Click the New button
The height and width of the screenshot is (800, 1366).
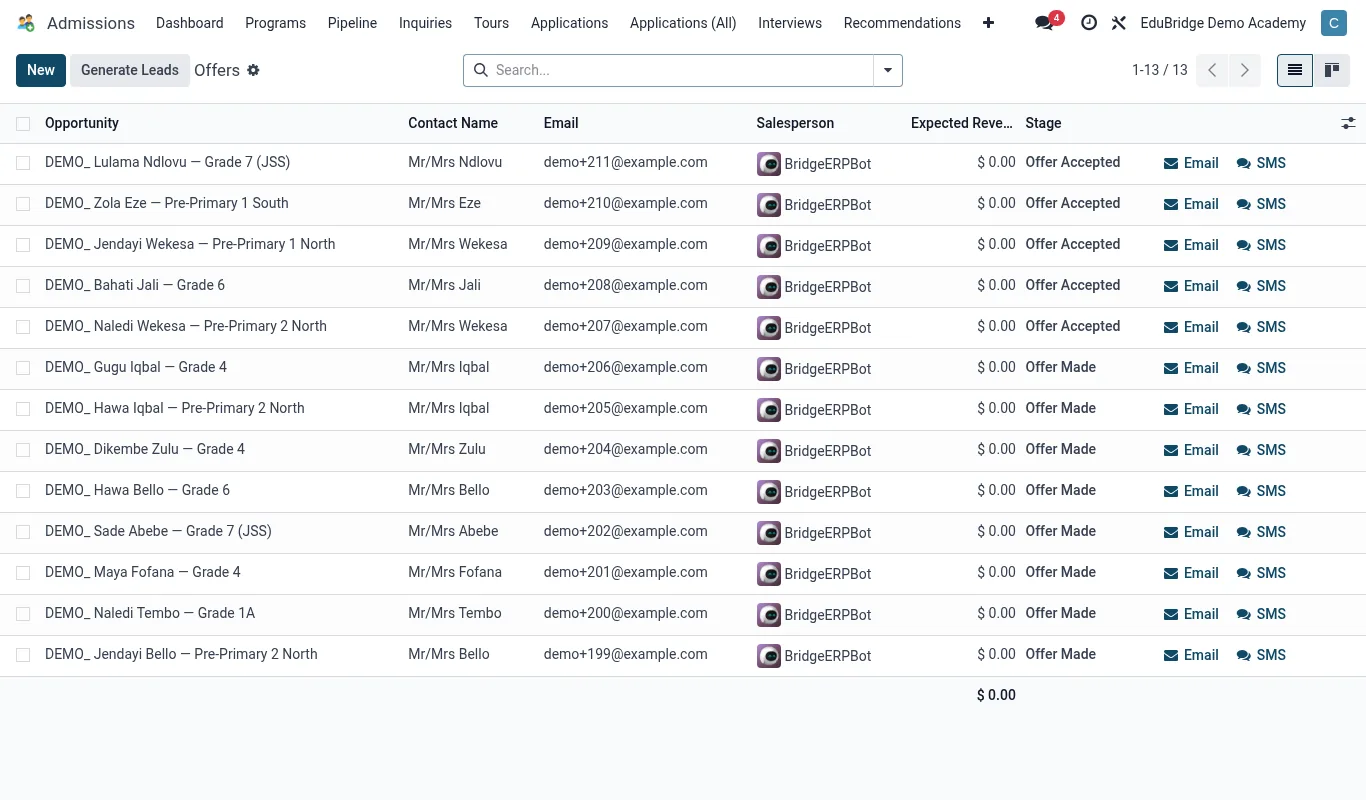41,70
